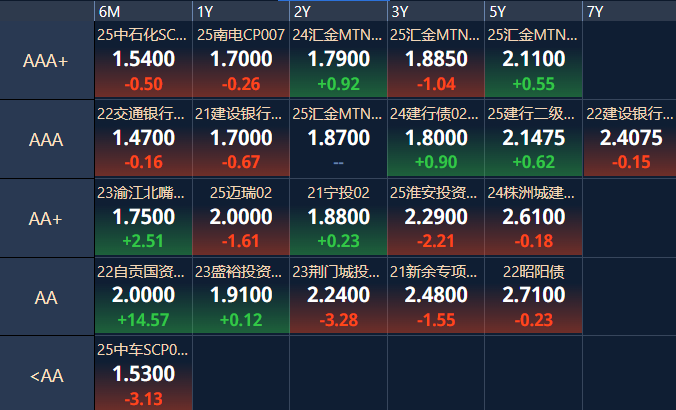Image resolution: width=676 pixels, height=410 pixels.
Task: Open the 21建设银行 cell showing 1.7000
Action: (x=240, y=139)
